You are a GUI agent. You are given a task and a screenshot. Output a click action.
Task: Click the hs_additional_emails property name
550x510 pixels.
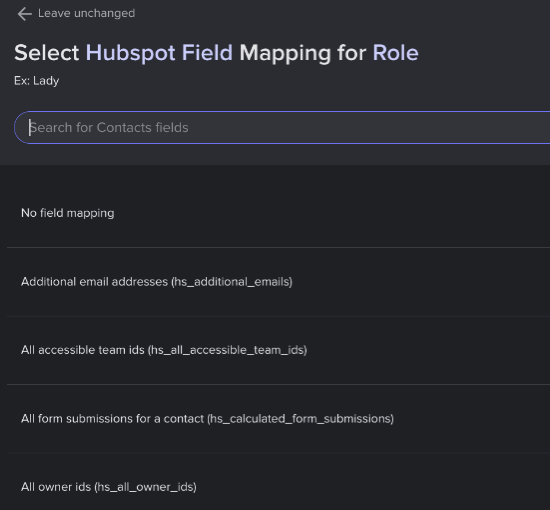point(232,282)
